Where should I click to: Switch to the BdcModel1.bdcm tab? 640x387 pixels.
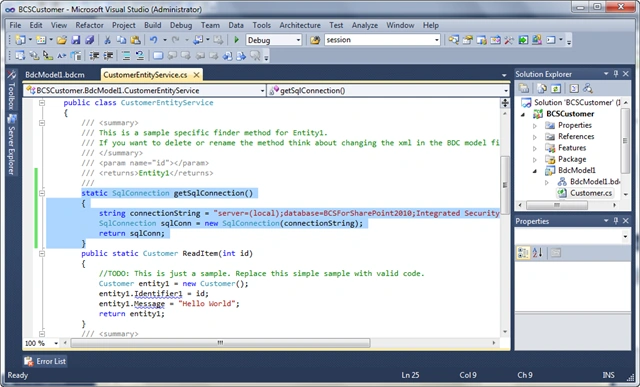pos(55,75)
